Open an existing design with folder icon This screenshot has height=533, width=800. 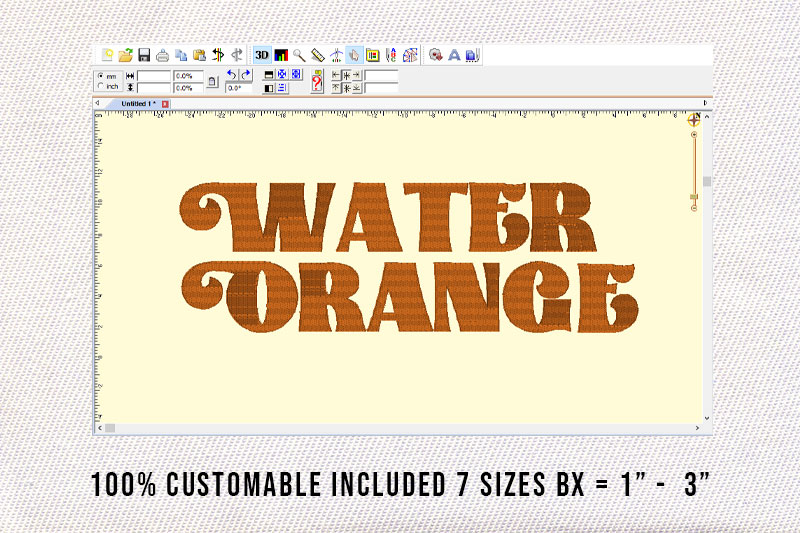[126, 55]
